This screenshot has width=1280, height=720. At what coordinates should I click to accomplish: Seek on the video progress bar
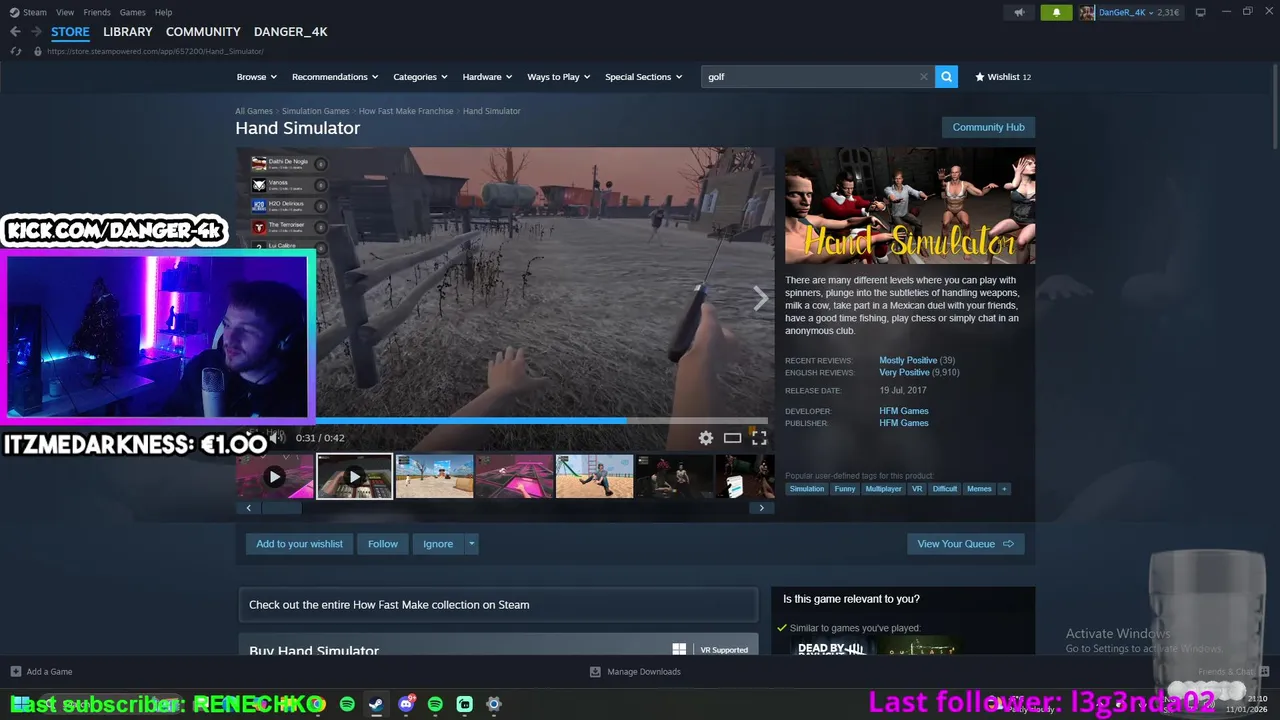(541, 421)
